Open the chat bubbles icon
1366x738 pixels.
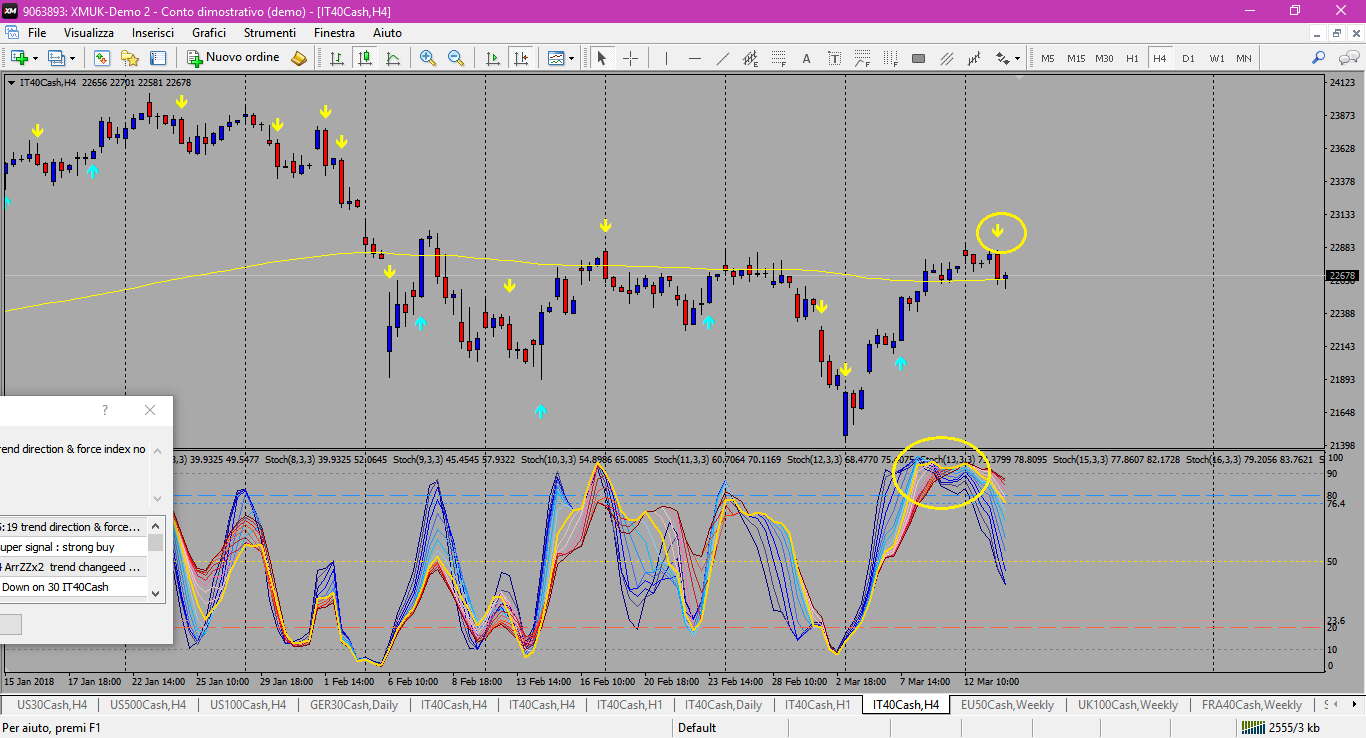1347,58
